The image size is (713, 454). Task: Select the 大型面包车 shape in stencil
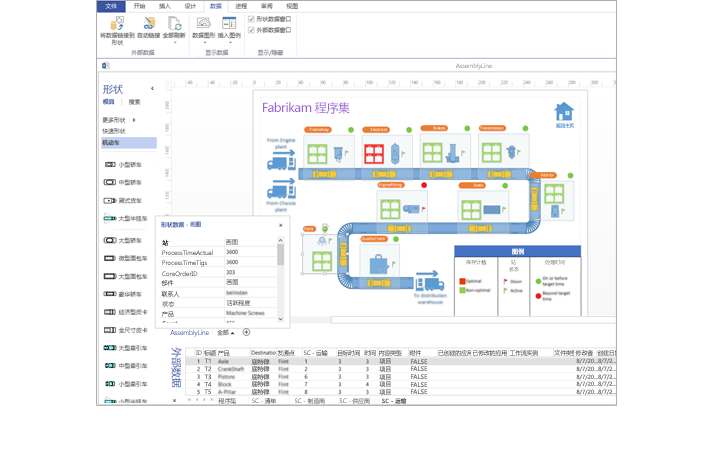click(x=126, y=277)
